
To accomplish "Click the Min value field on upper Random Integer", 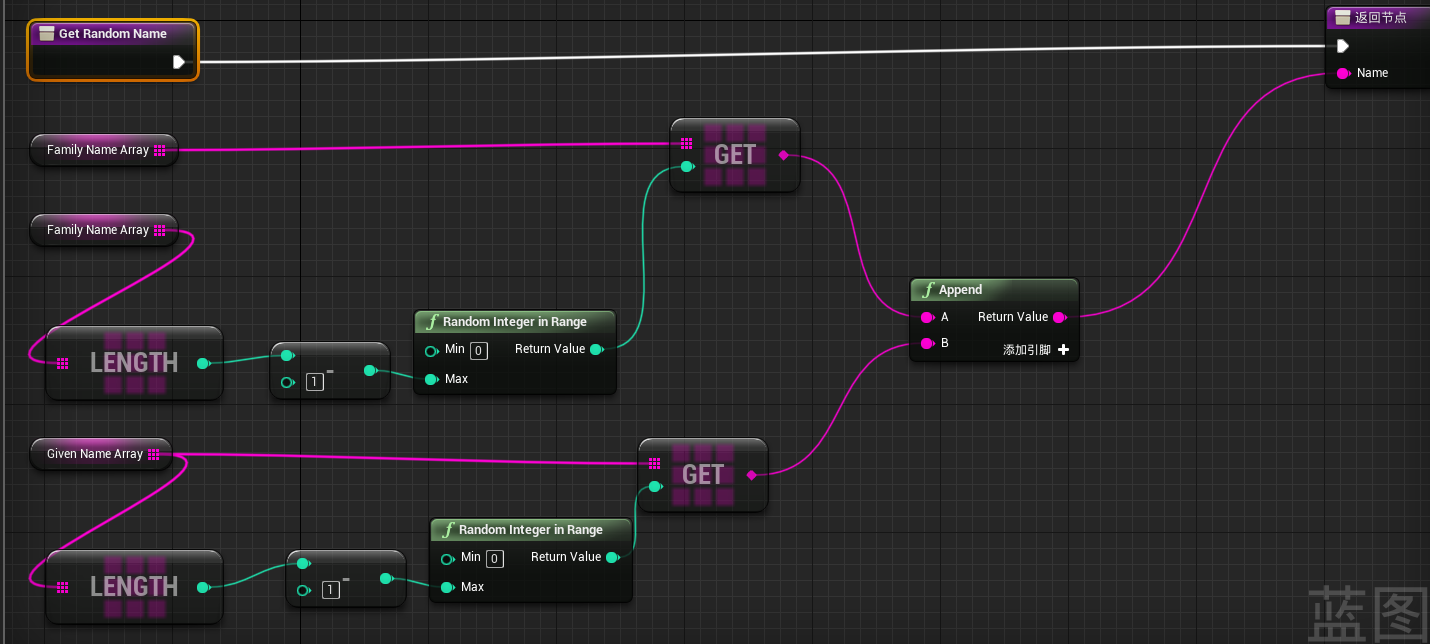I will coord(478,350).
